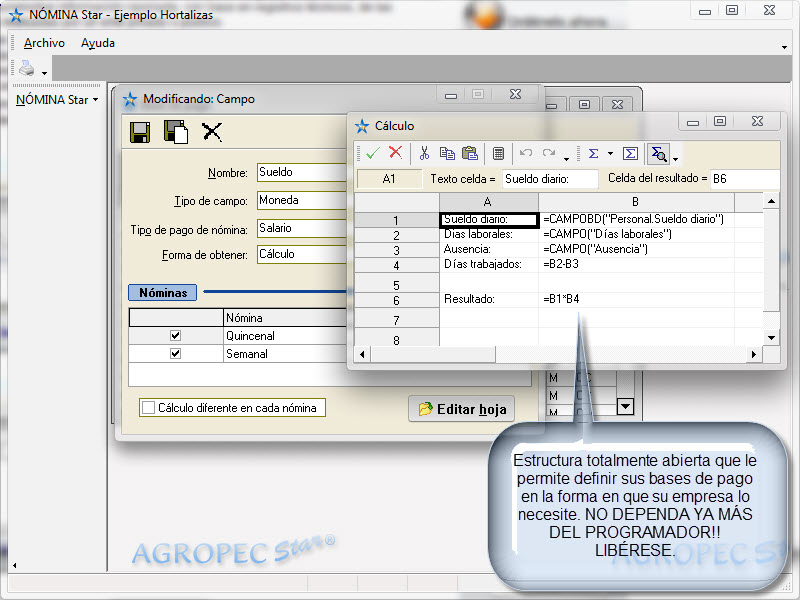Click spreadsheet horizontal scrollbar left arrow
800x600 pixels.
(x=362, y=354)
